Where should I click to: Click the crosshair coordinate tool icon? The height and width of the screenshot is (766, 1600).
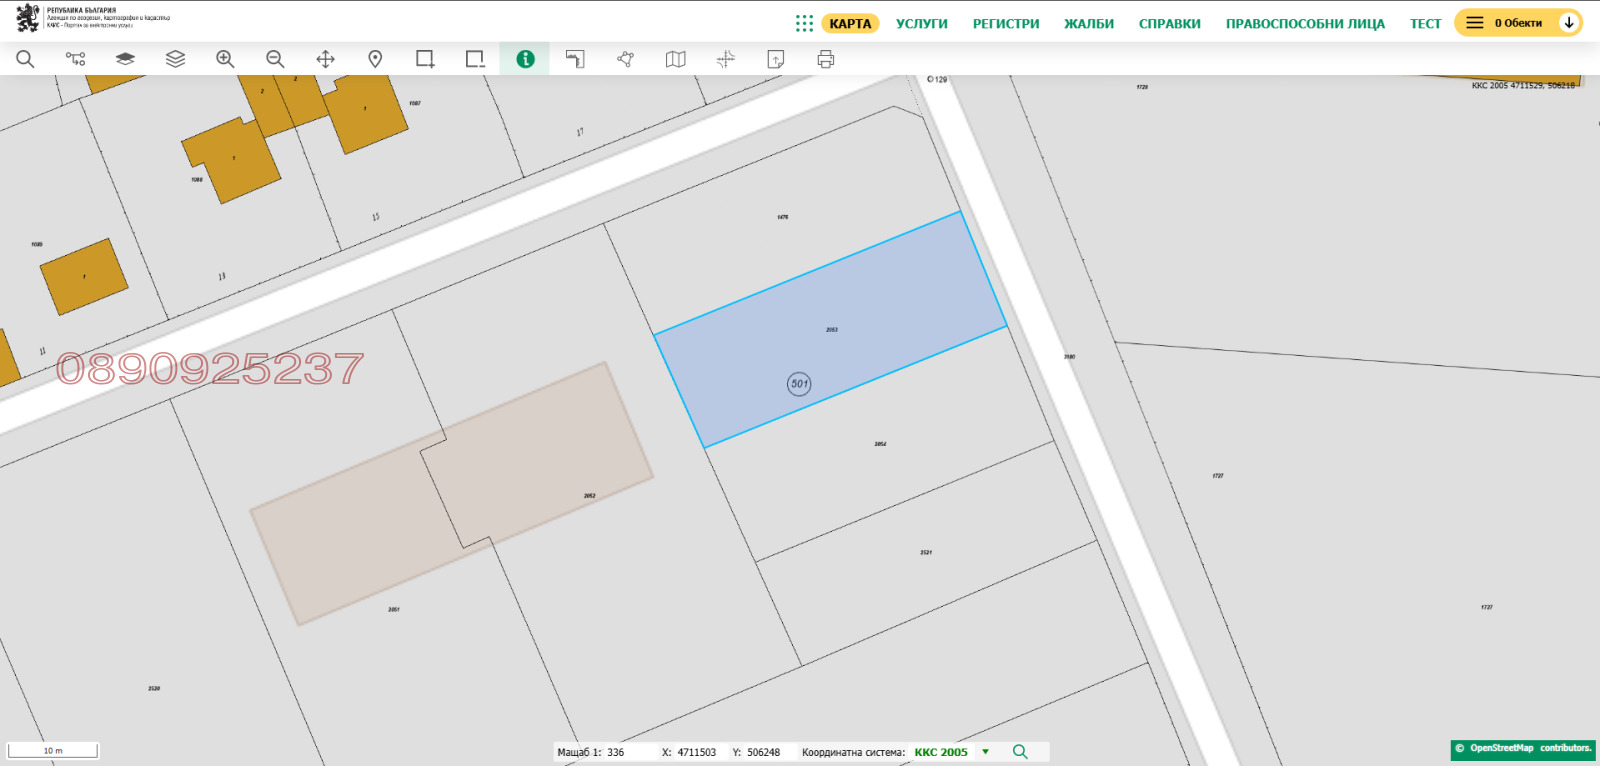pyautogui.click(x=725, y=59)
